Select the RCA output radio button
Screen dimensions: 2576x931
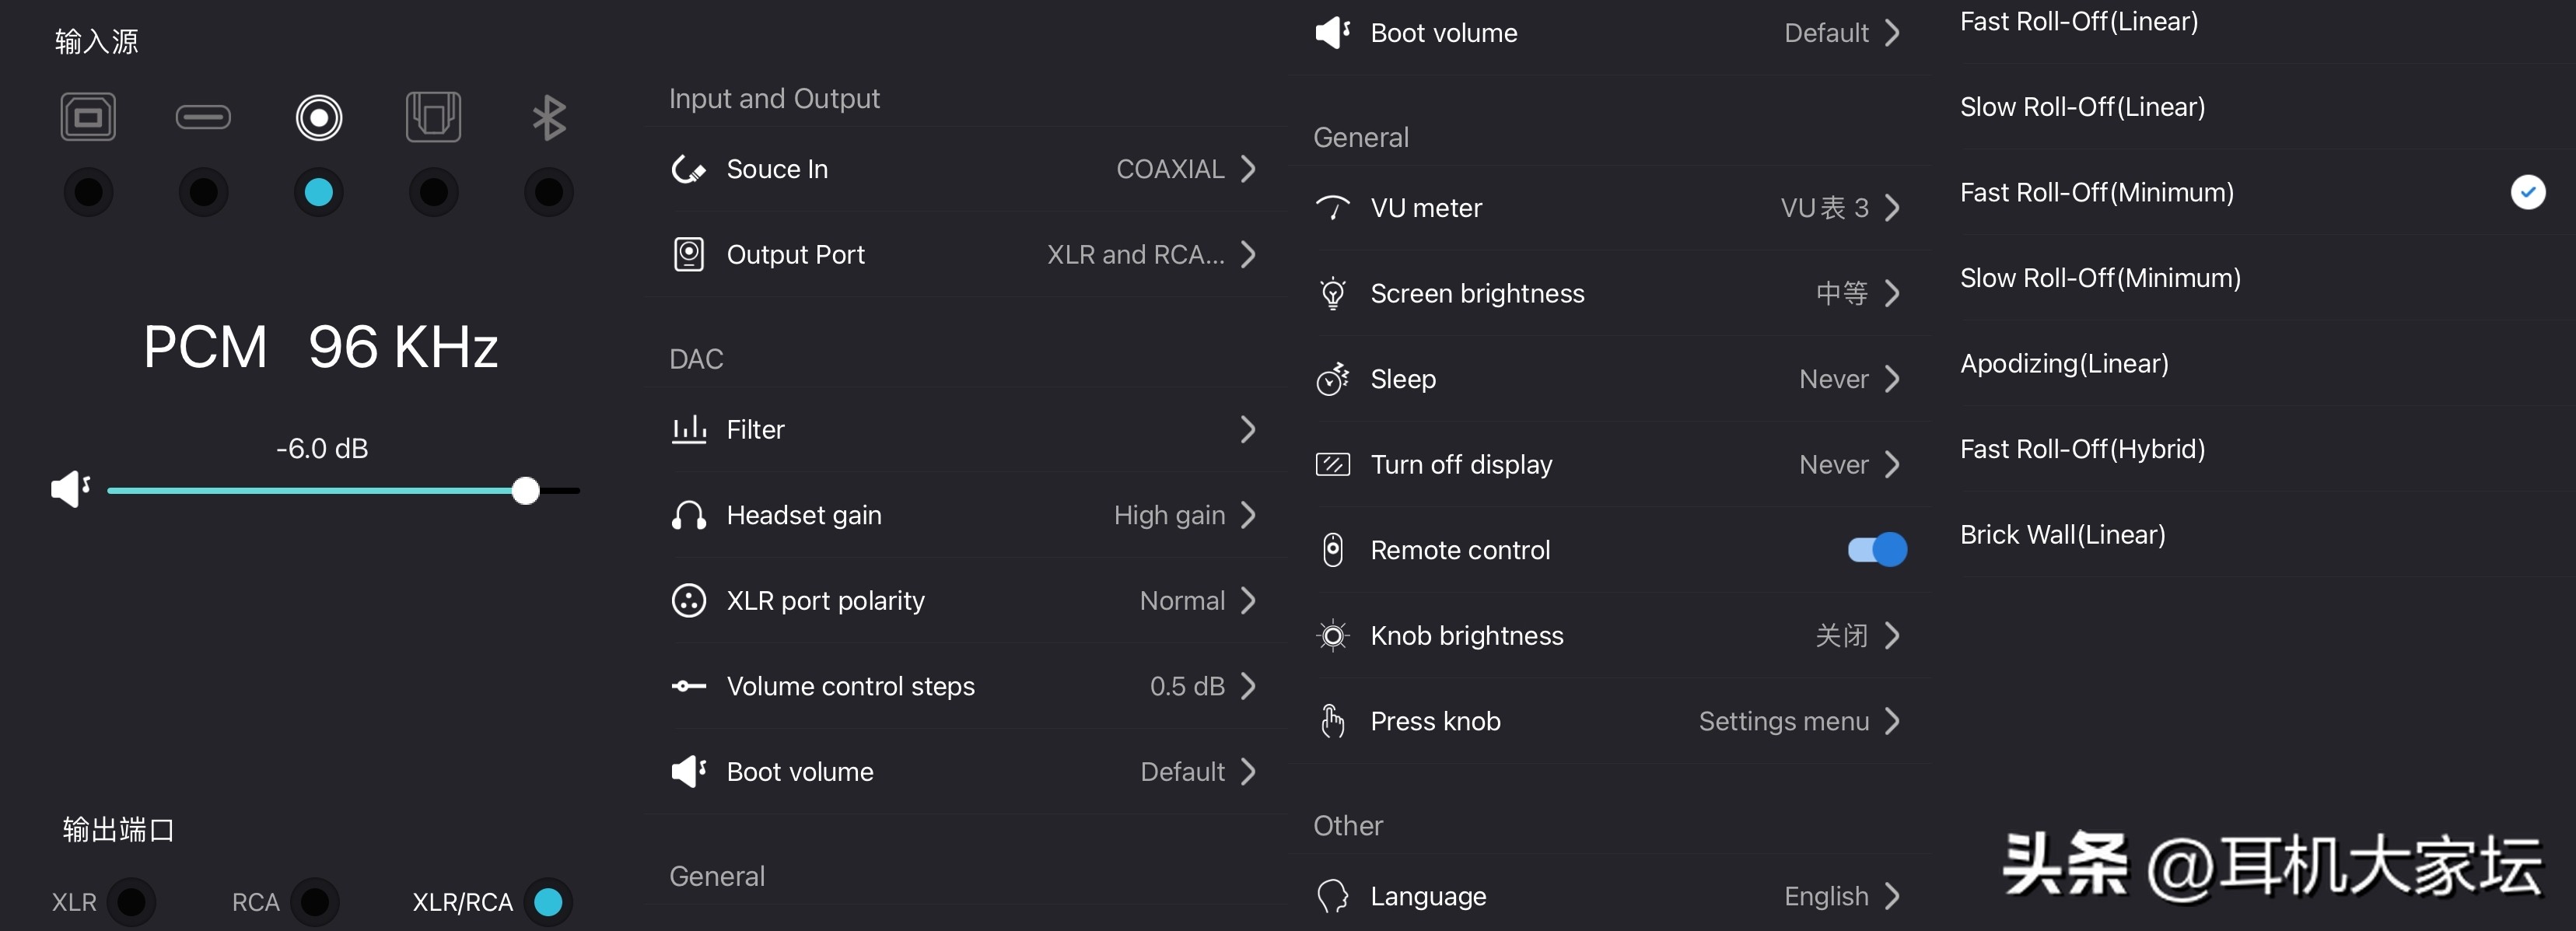click(315, 901)
